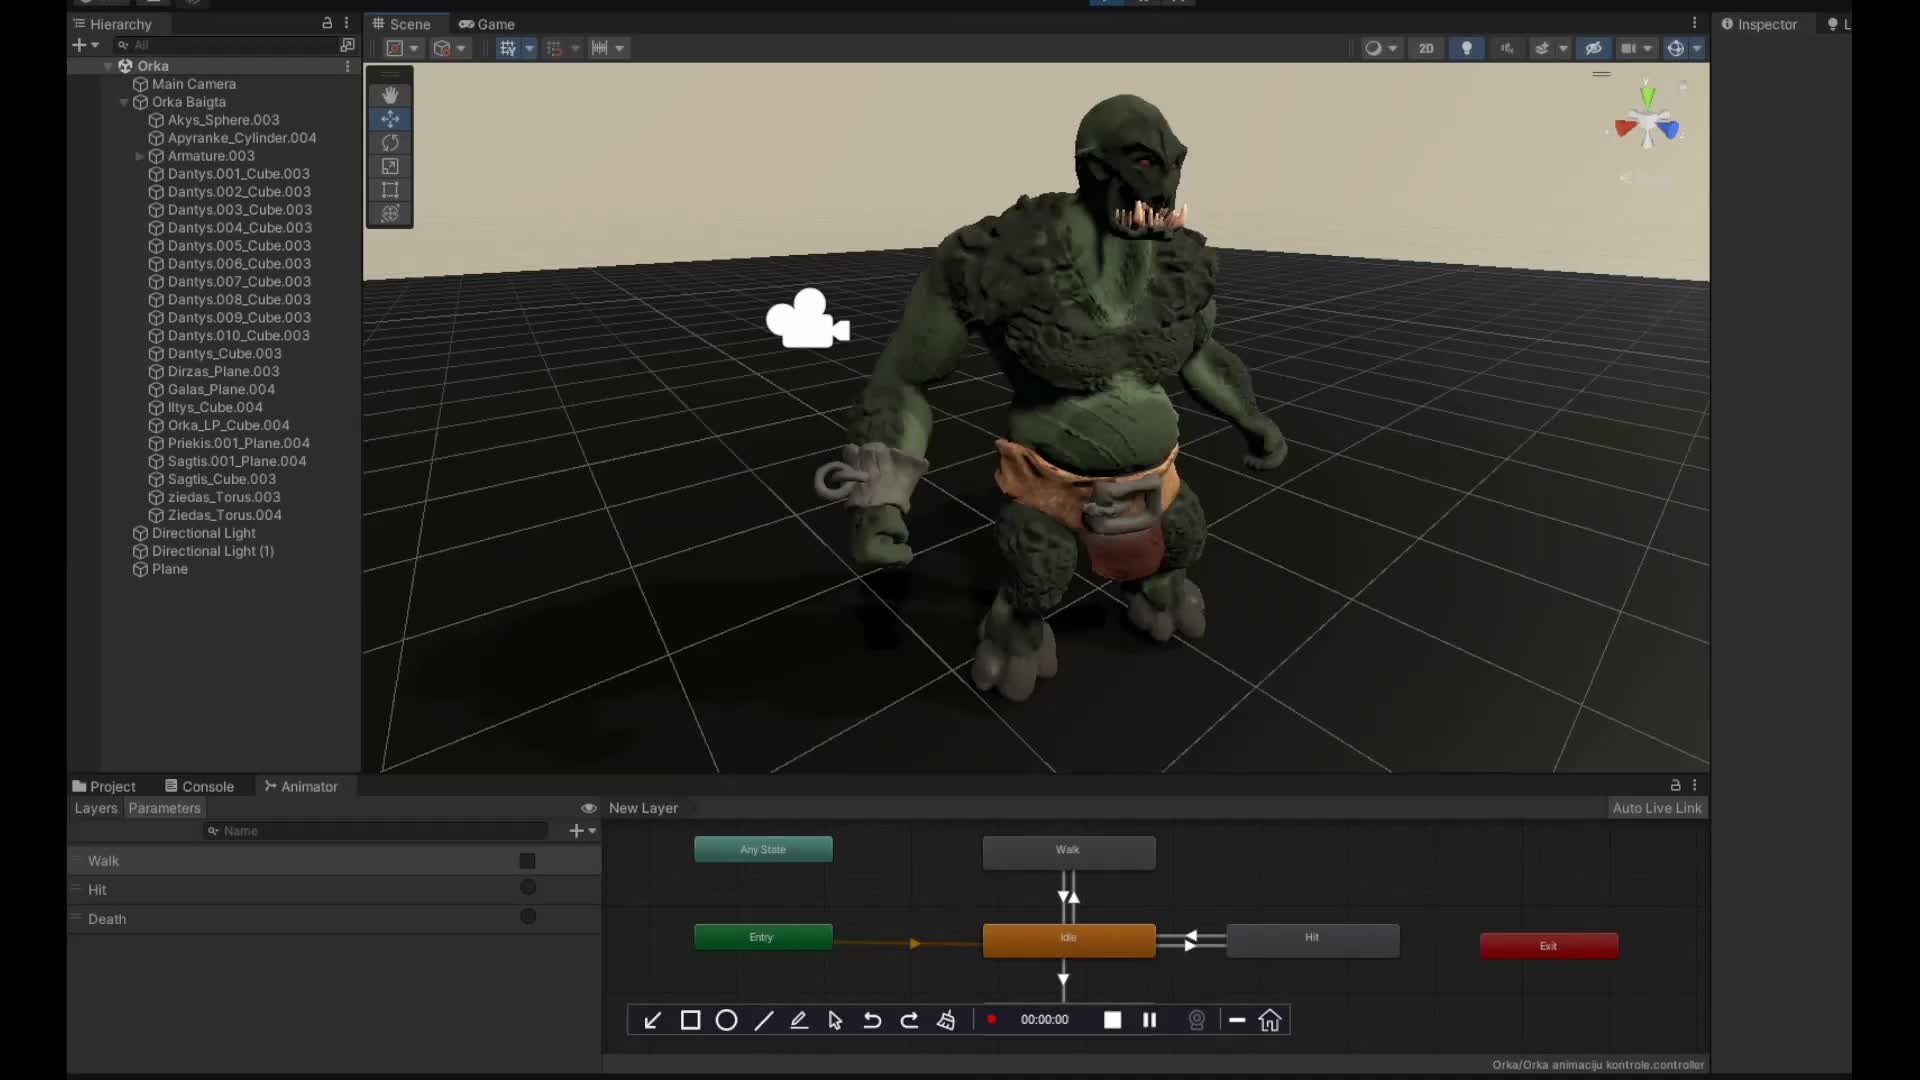1920x1080 pixels.
Task: Select the pen annotation tool in the recorder bar
Action: (x=798, y=1020)
